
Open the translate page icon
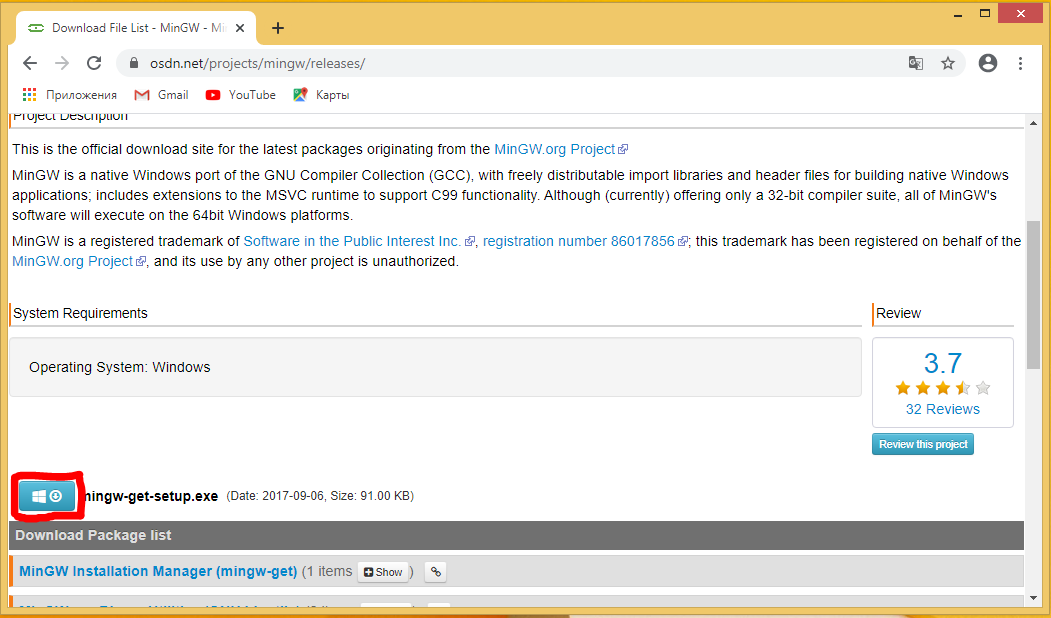916,63
